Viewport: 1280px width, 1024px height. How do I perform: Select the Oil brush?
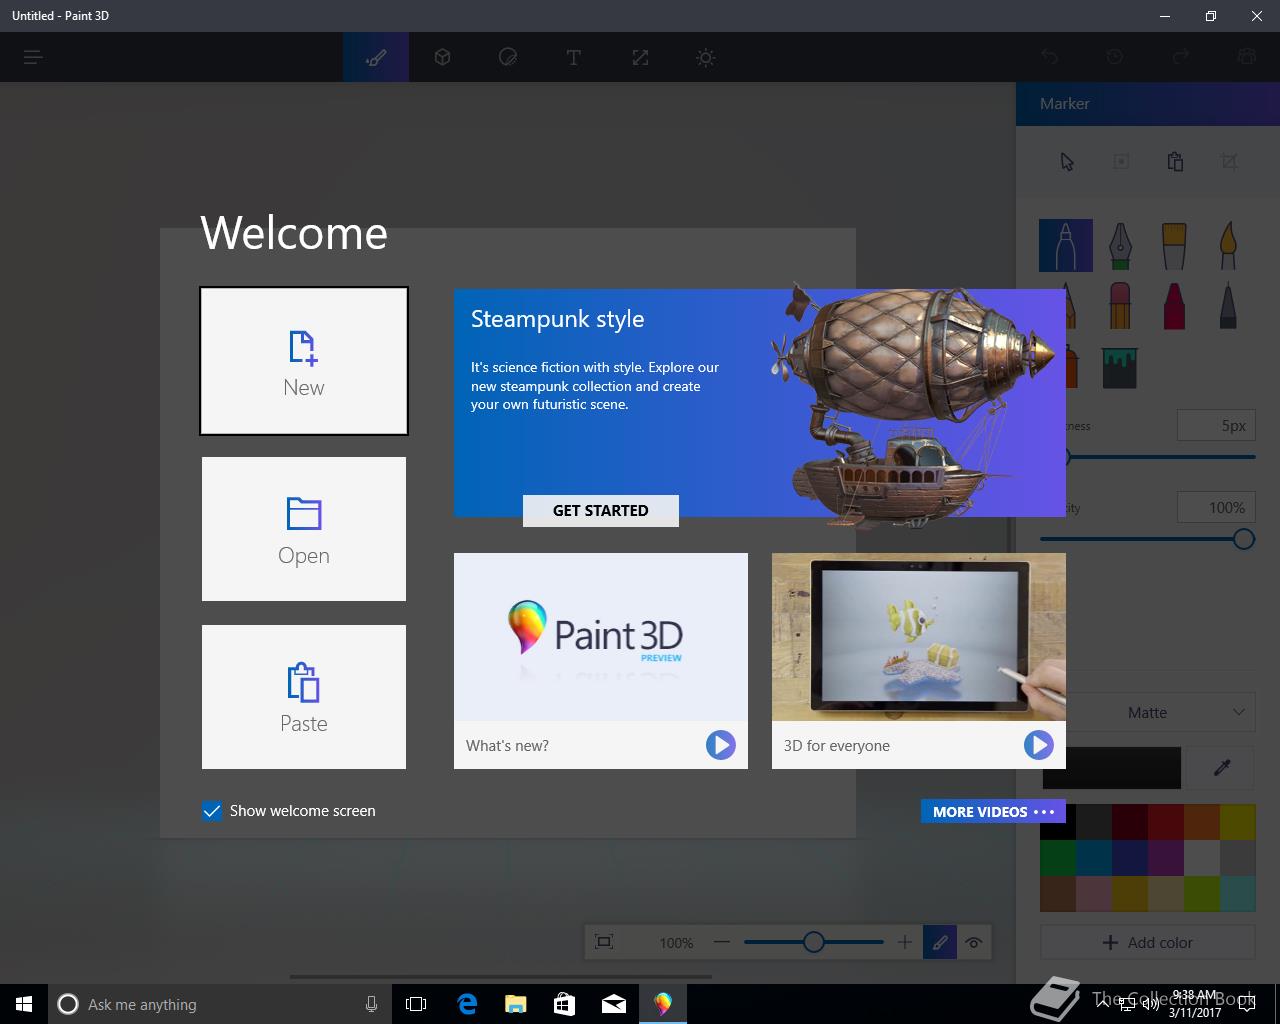tap(1174, 246)
